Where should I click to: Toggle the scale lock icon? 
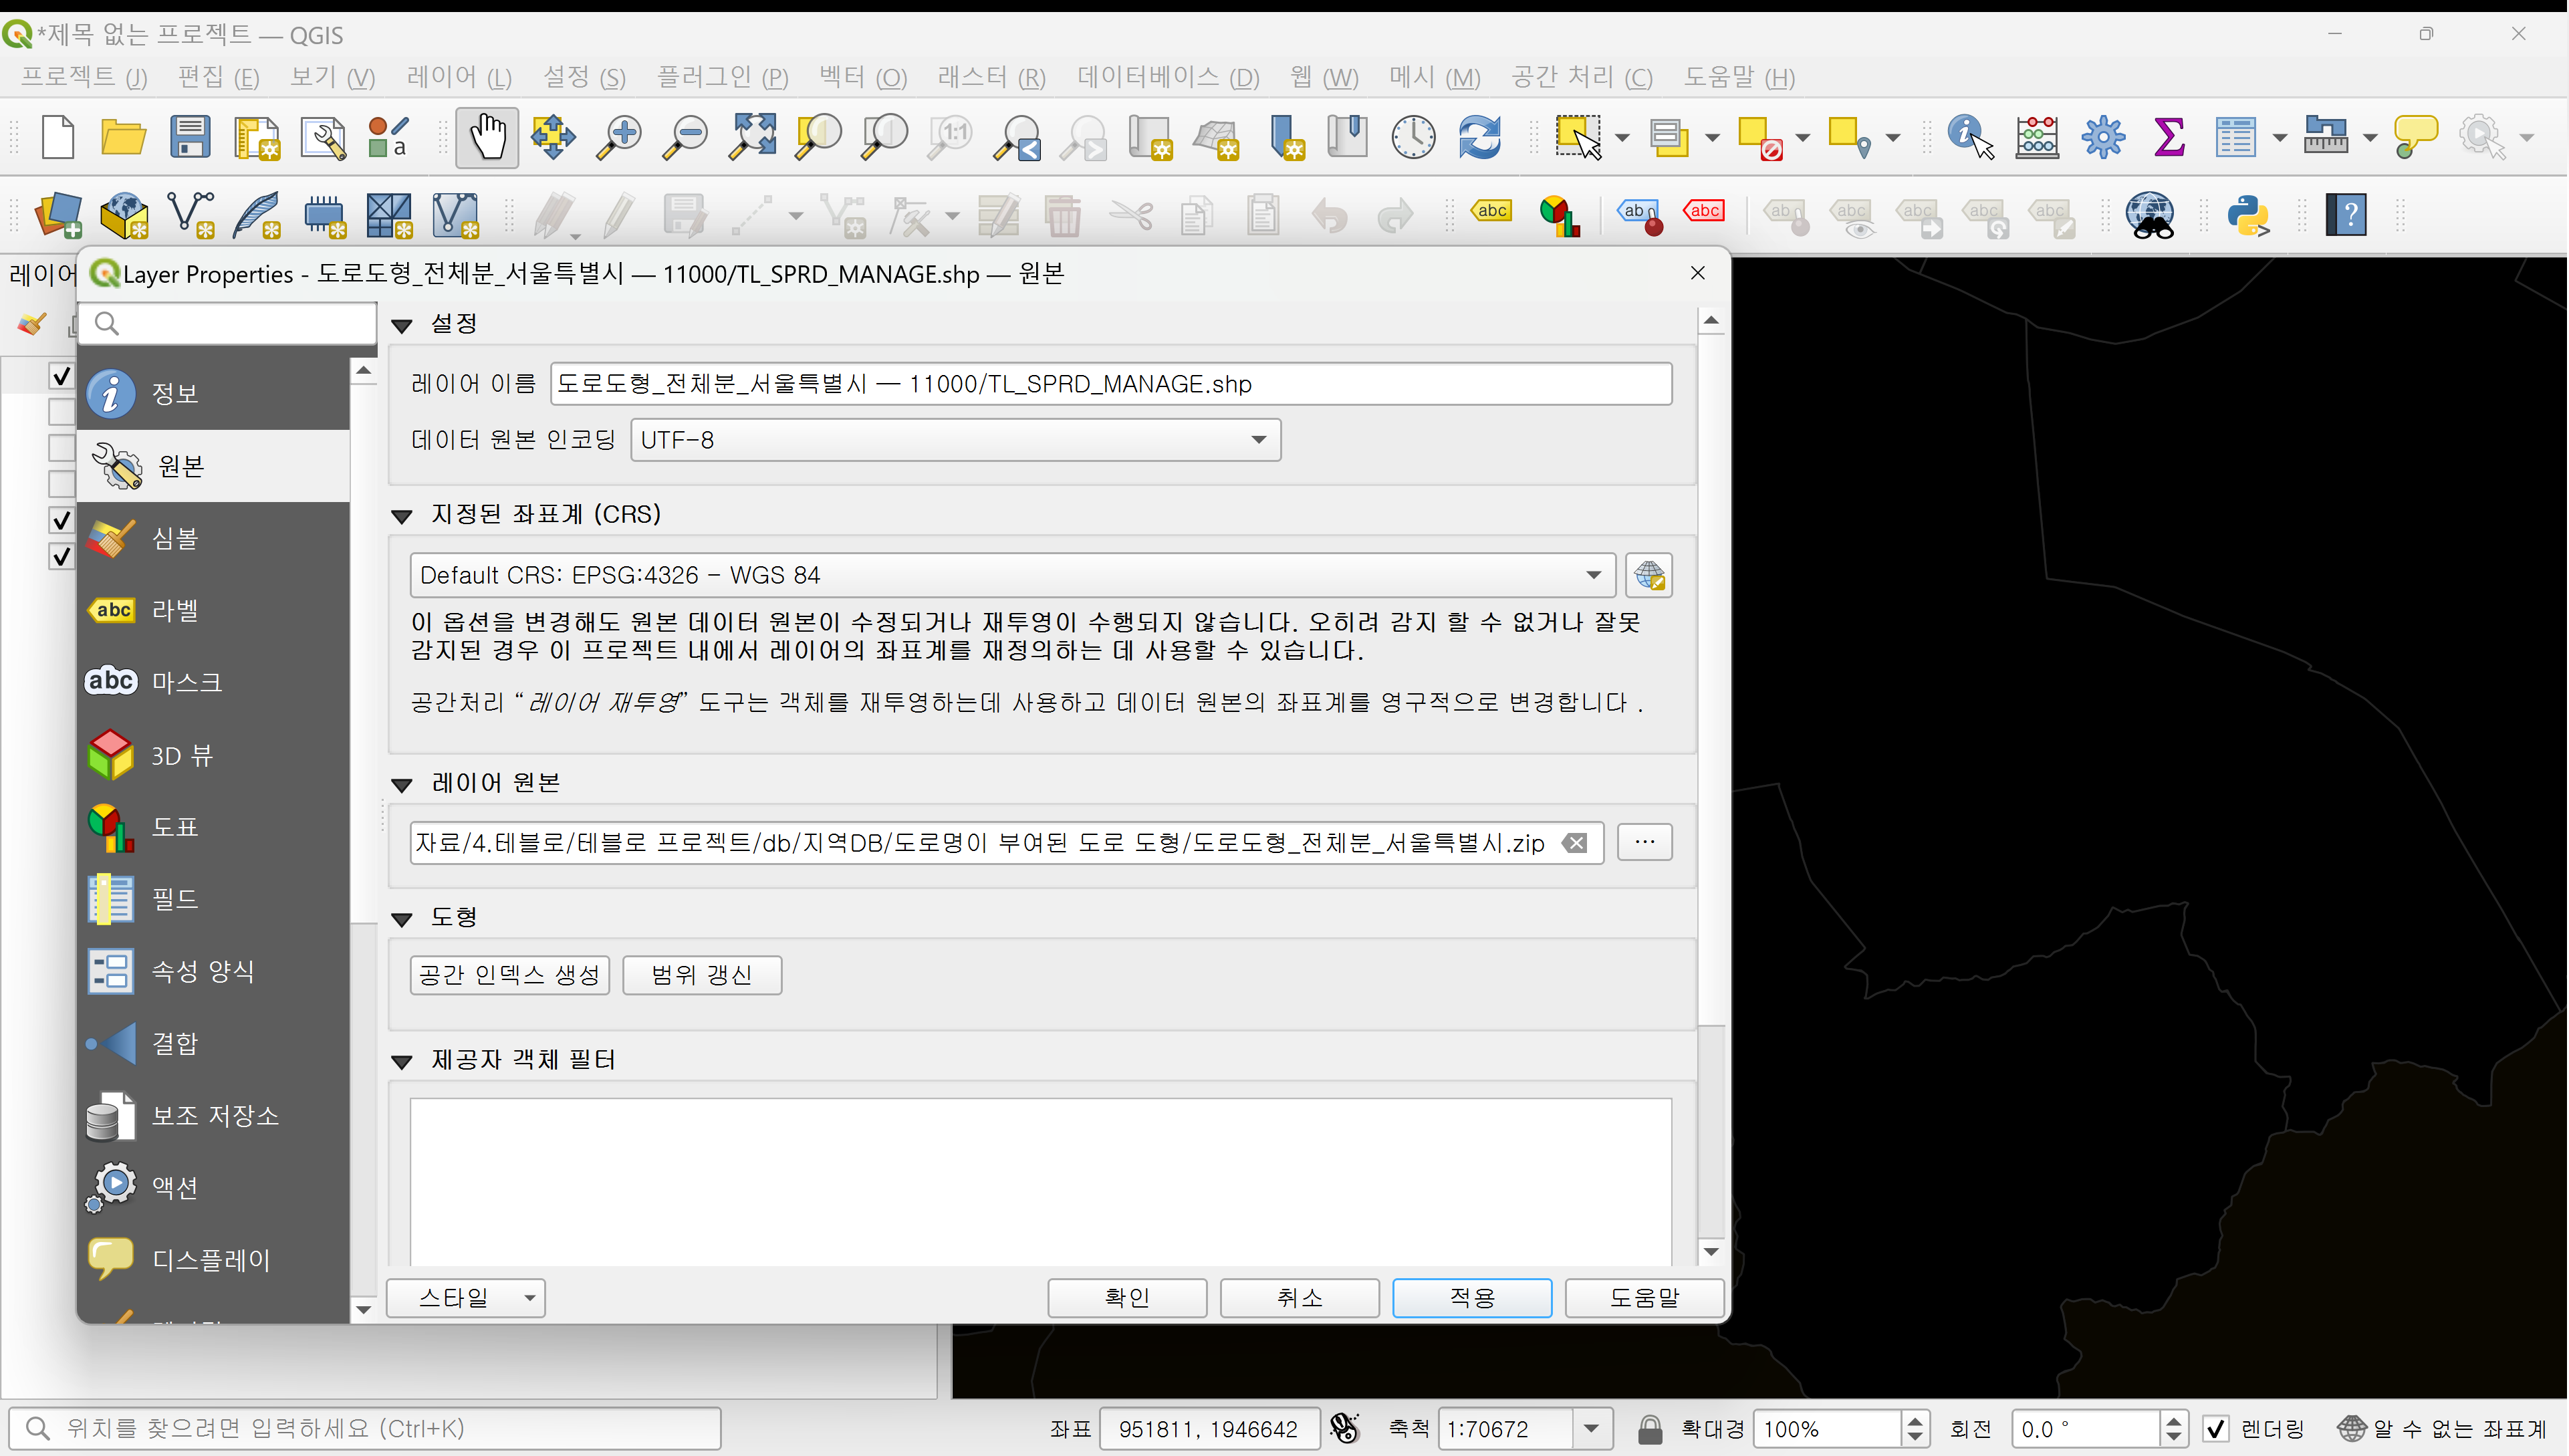pyautogui.click(x=1649, y=1429)
